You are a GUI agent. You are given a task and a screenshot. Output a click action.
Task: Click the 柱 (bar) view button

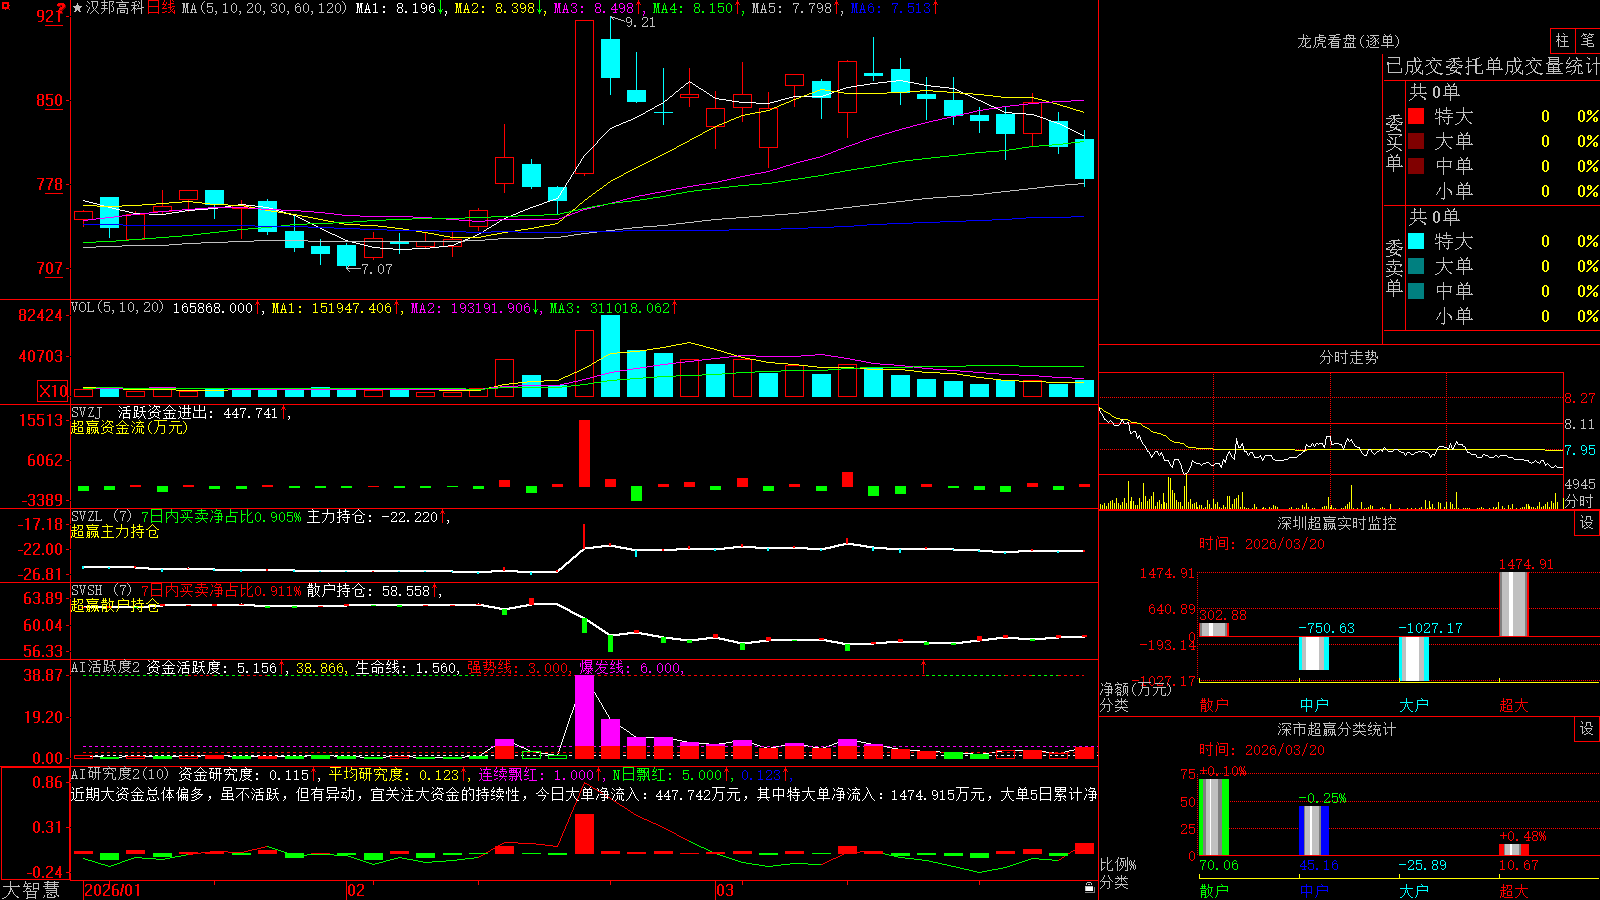[1562, 41]
